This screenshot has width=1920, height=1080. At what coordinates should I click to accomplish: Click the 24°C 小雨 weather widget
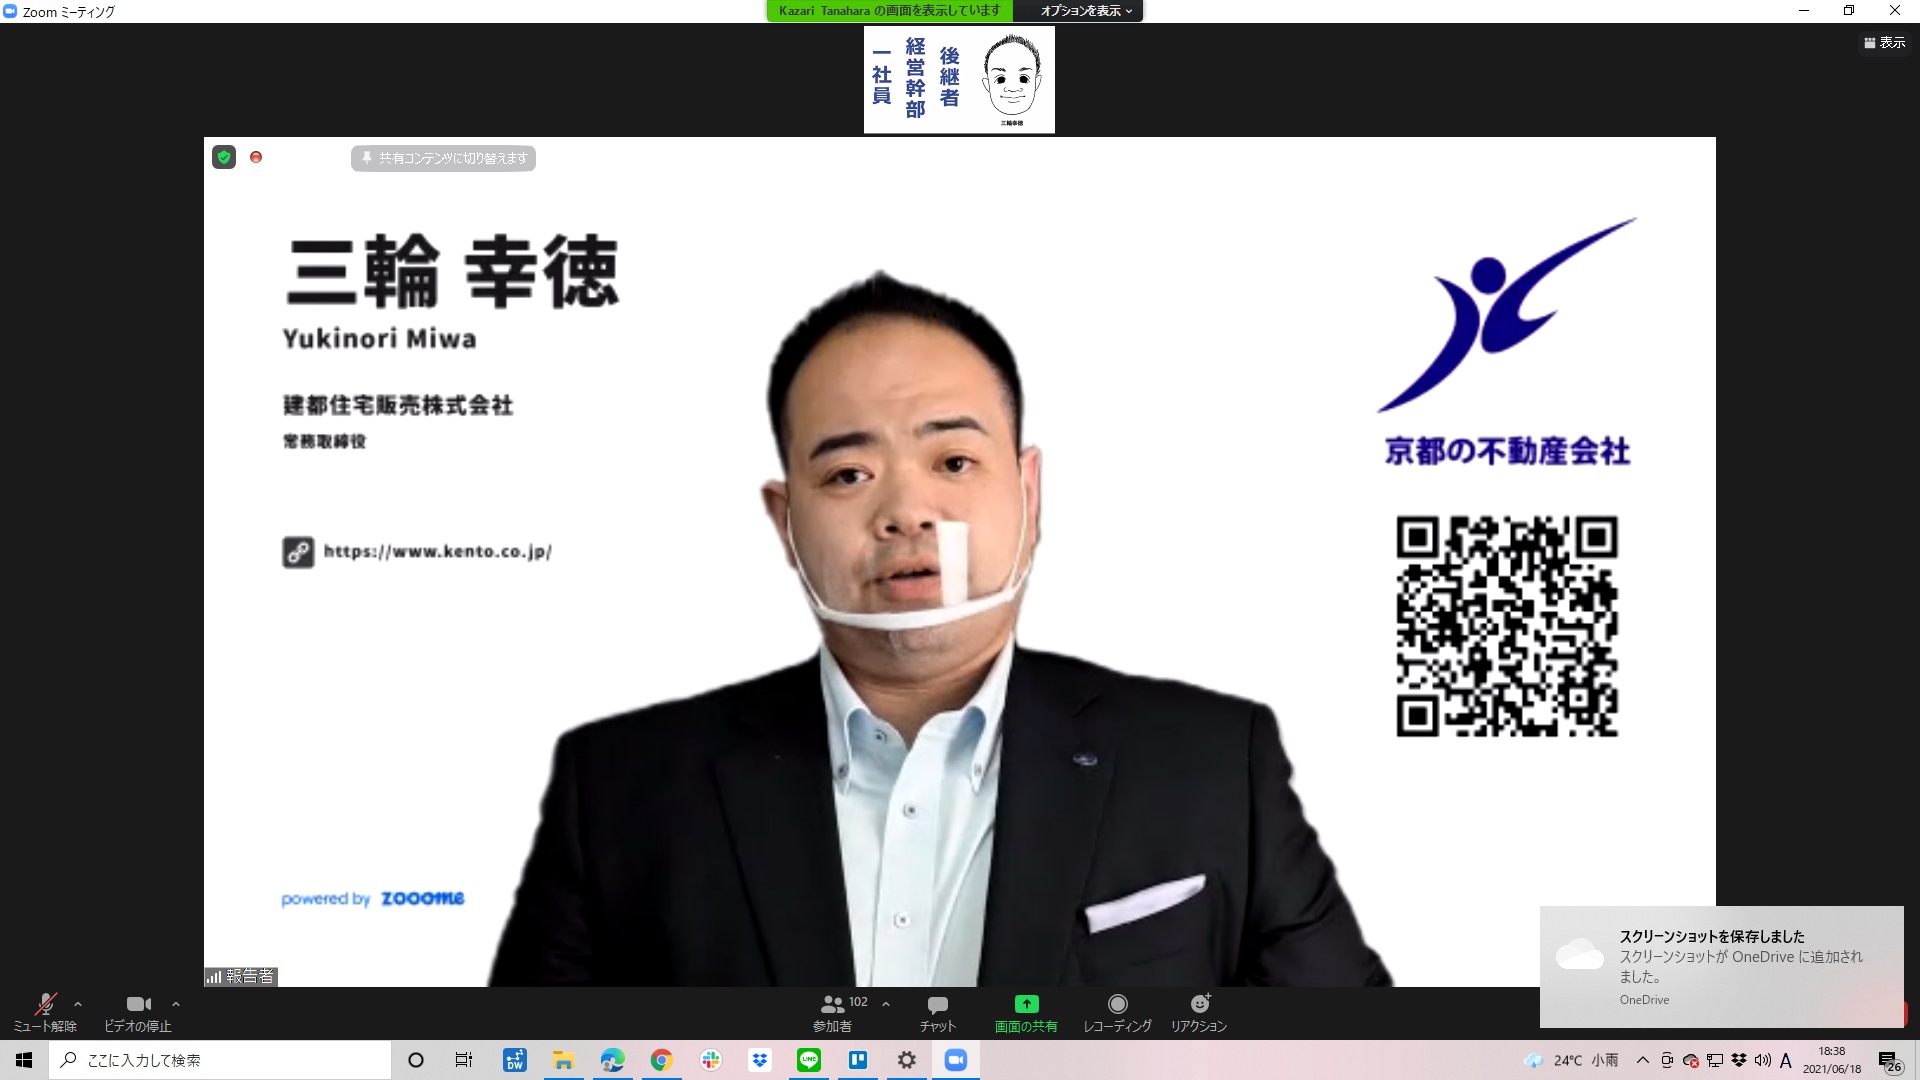[x=1571, y=1060]
